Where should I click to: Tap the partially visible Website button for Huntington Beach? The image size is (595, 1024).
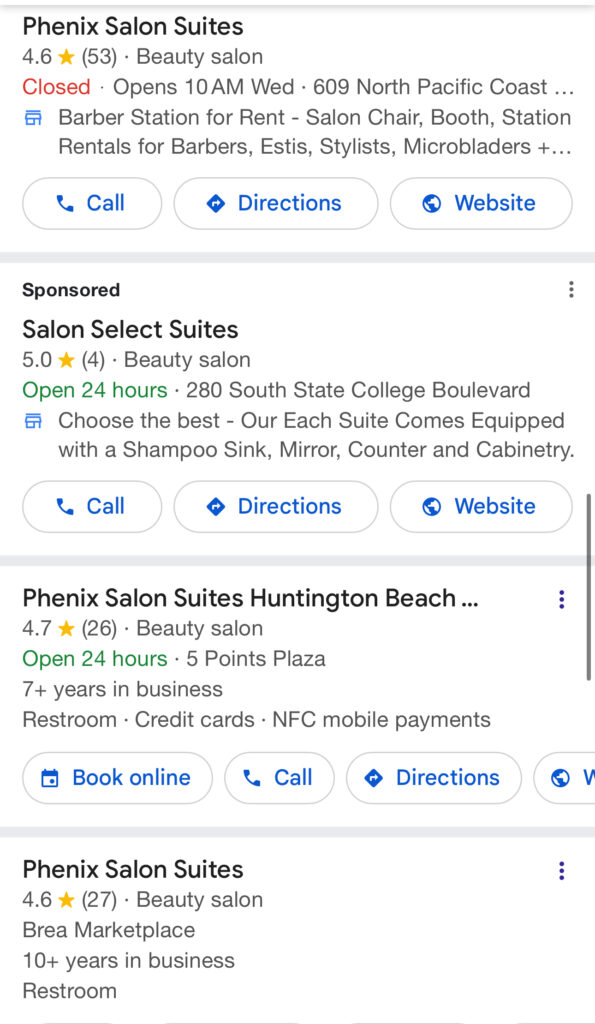click(564, 778)
